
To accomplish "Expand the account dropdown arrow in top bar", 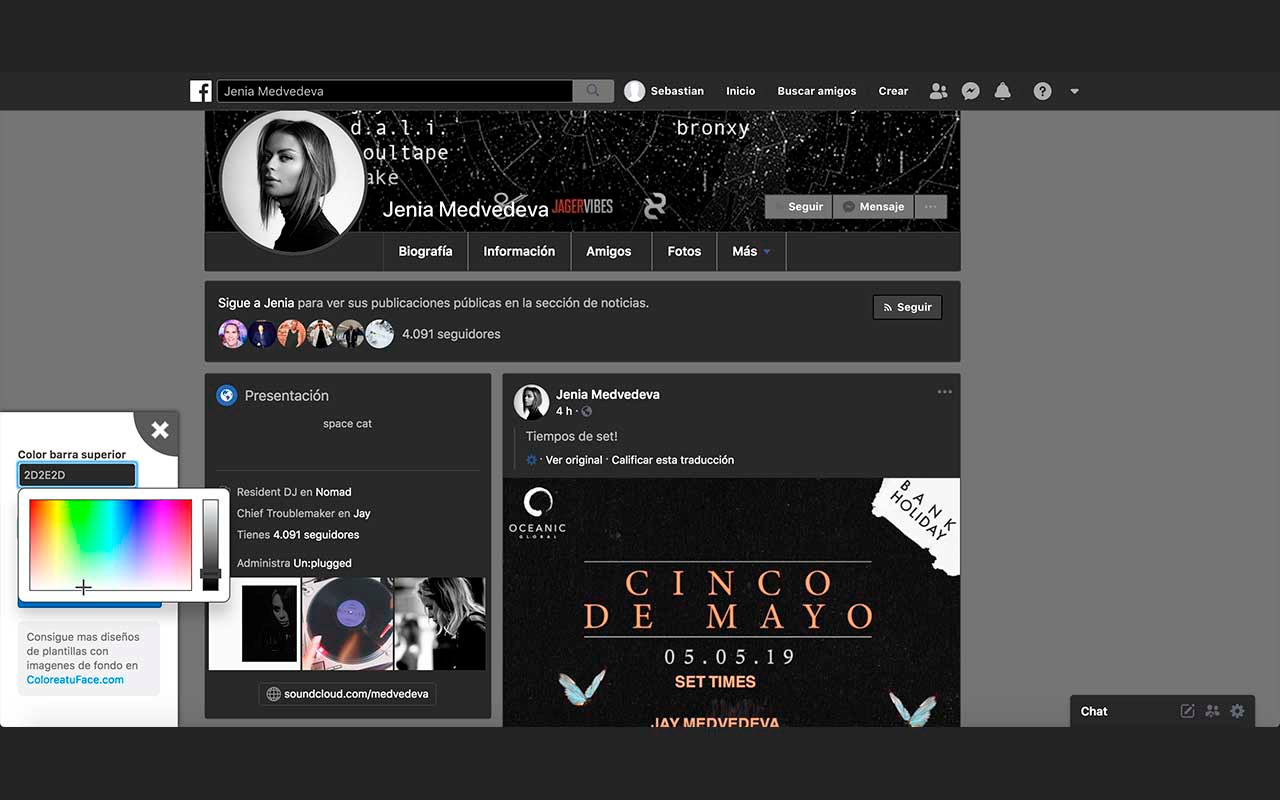I will (1074, 91).
